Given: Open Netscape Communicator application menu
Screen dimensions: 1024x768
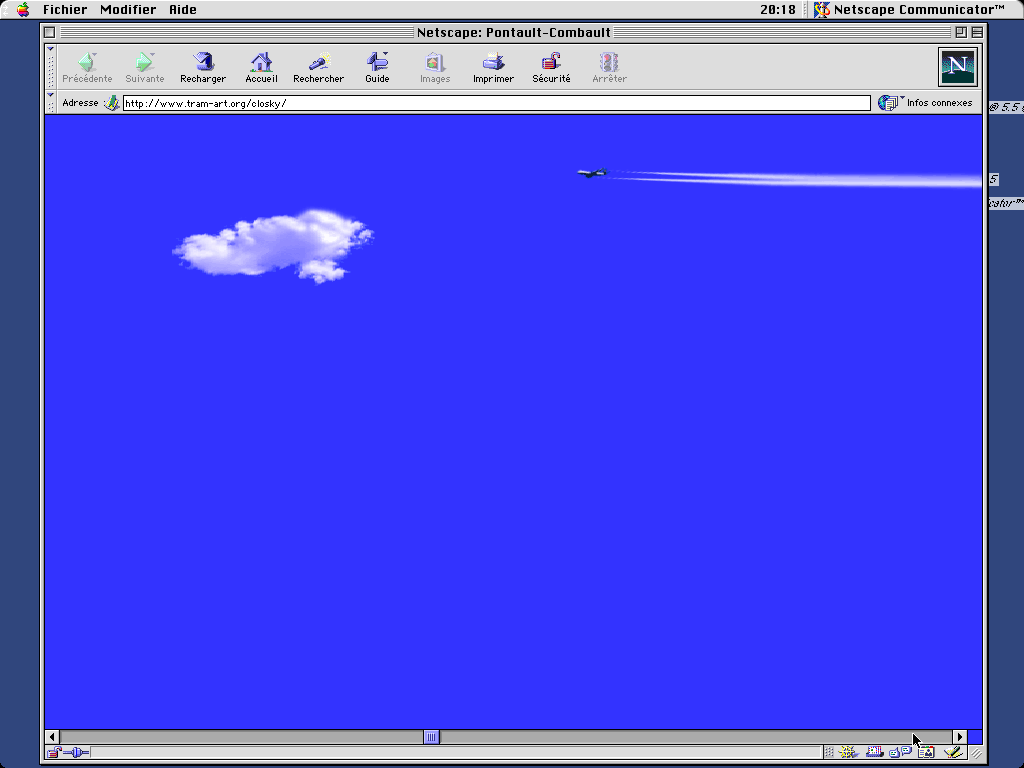Looking at the screenshot, I should point(908,10).
